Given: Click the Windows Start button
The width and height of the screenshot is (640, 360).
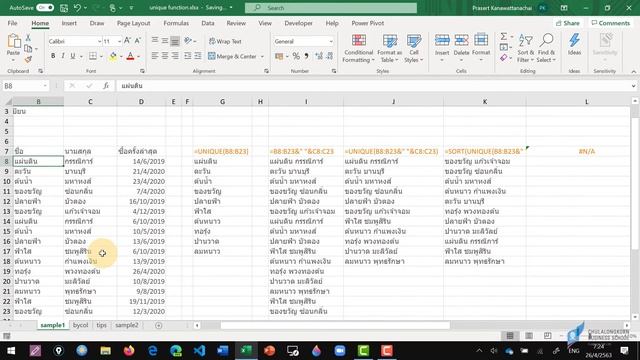Looking at the screenshot, I should click(x=11, y=351).
